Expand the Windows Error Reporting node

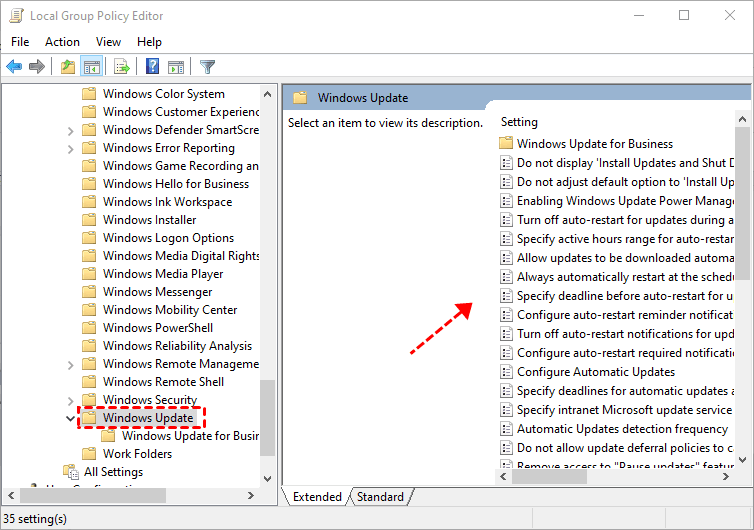pos(71,149)
